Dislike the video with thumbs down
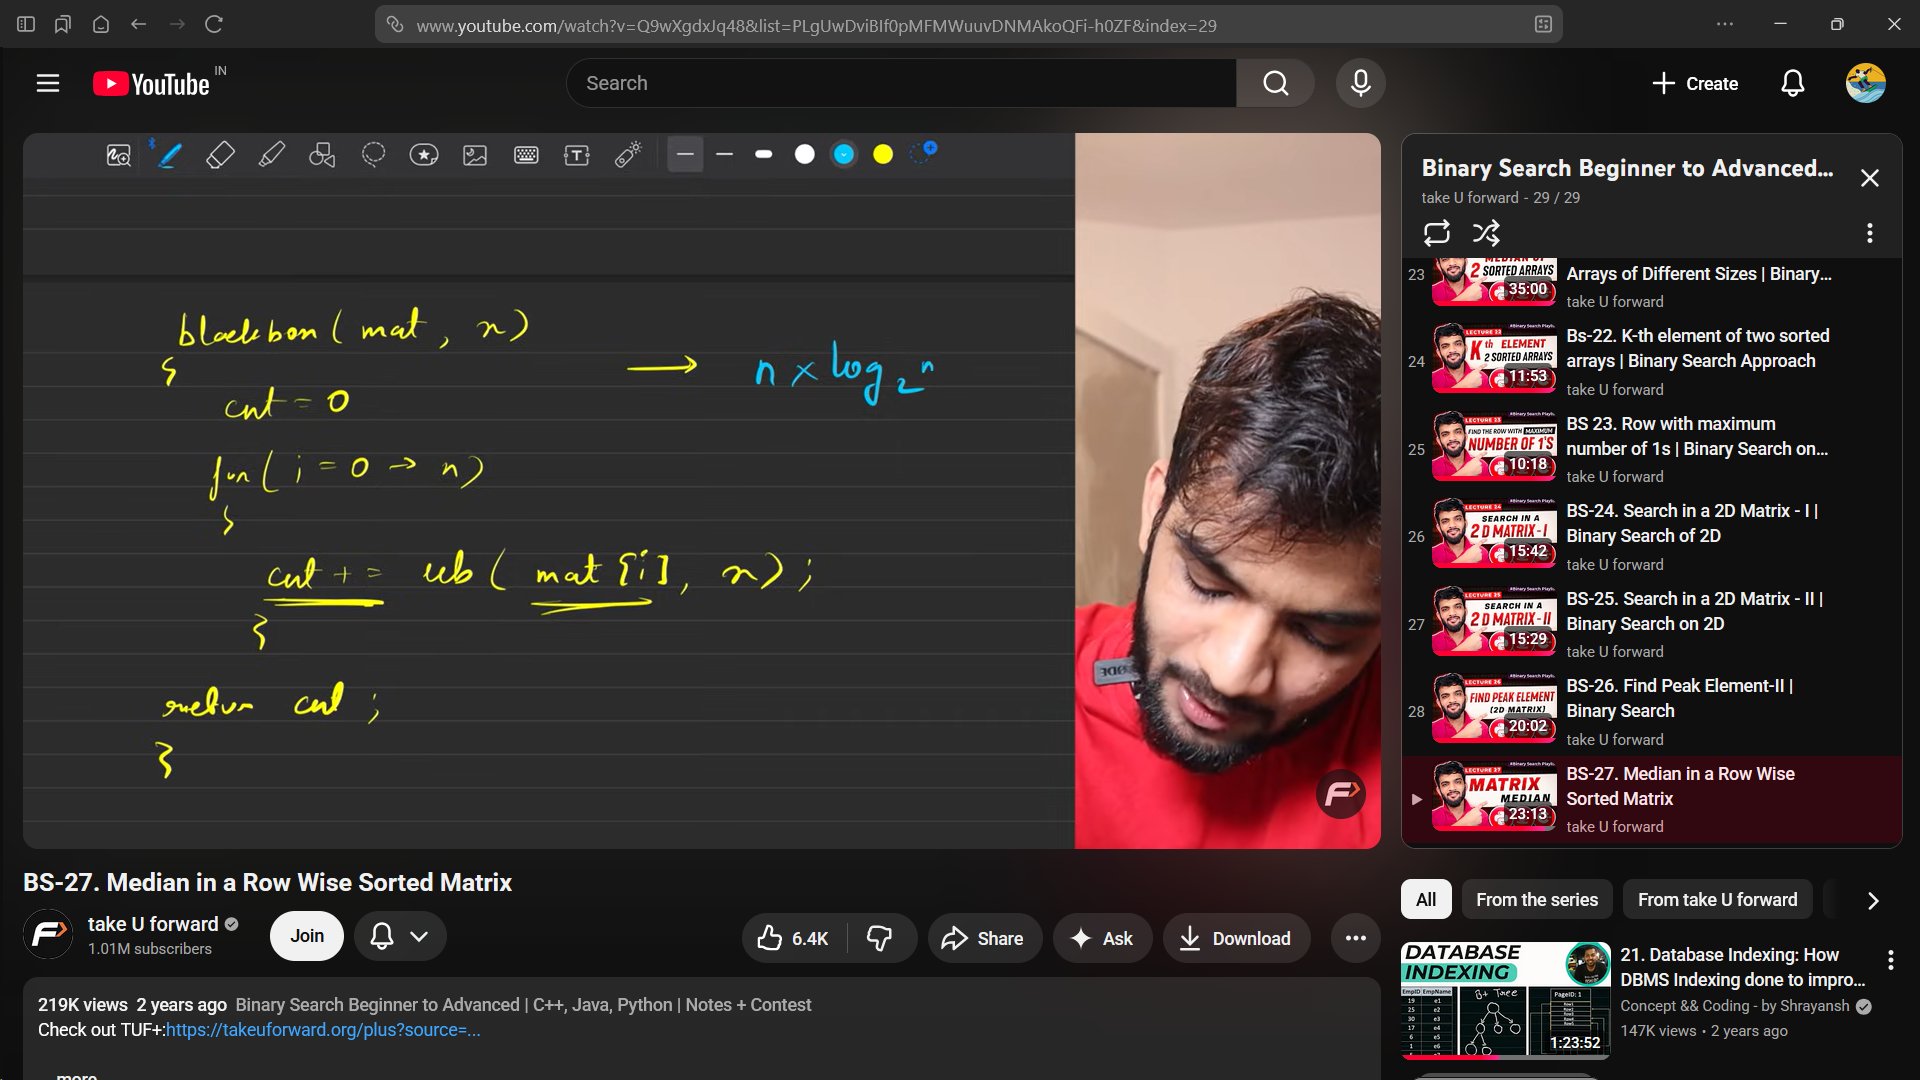Image resolution: width=1920 pixels, height=1080 pixels. click(879, 938)
